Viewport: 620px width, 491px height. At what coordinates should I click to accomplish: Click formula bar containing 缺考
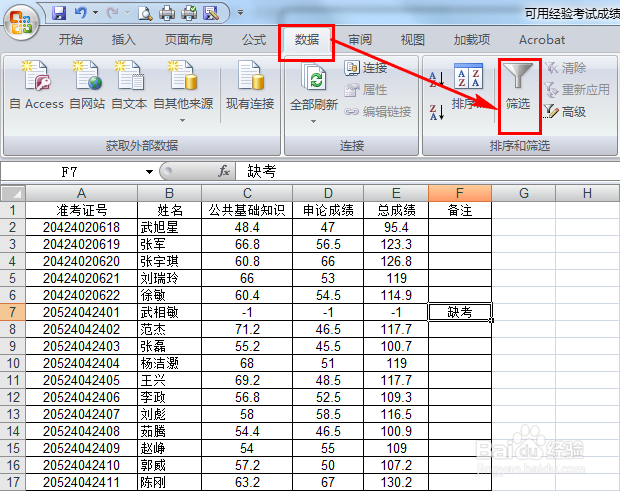click(x=427, y=172)
